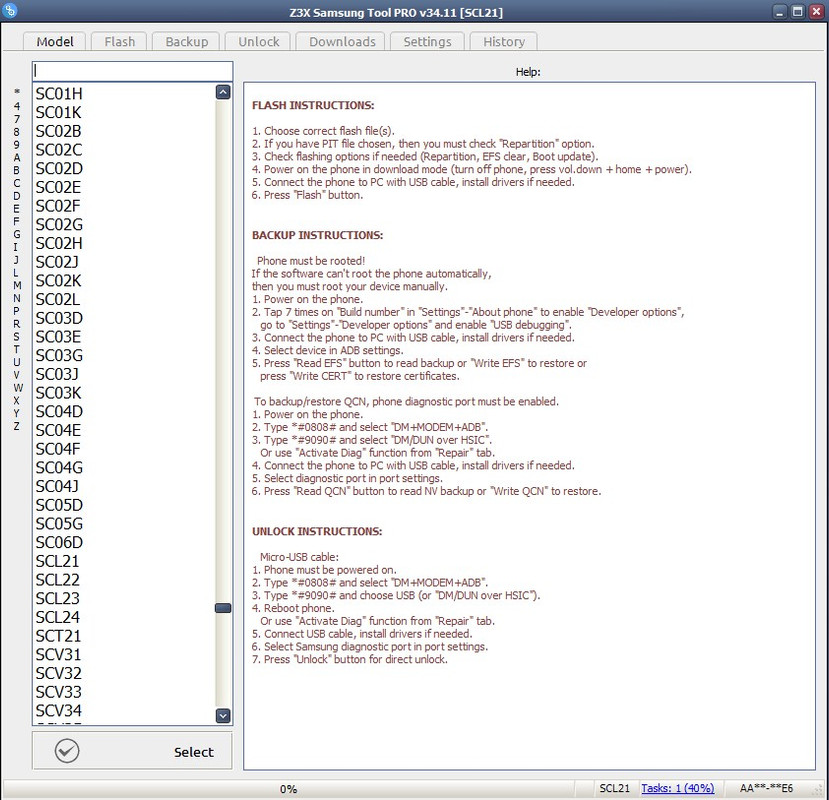Select model SC04G
The image size is (829, 800).
pos(124,467)
